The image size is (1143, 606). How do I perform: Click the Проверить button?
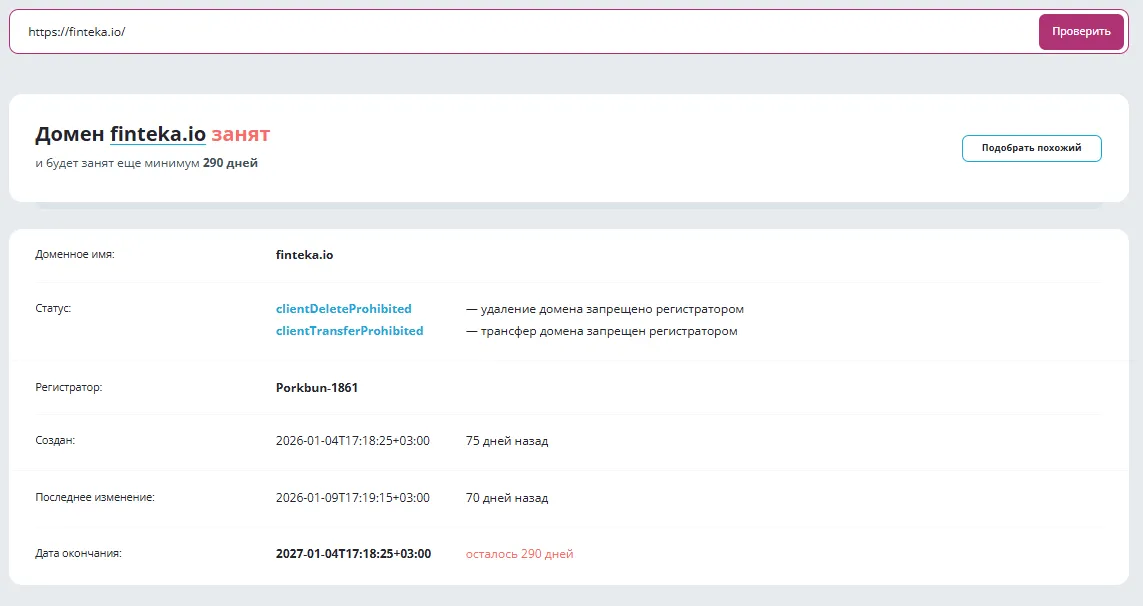[x=1081, y=31]
